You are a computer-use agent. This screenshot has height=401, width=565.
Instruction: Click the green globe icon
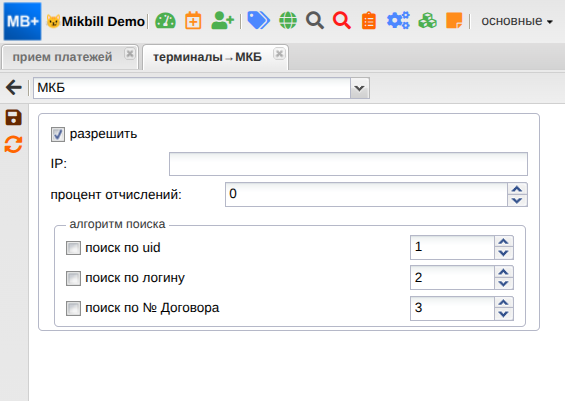[288, 21]
